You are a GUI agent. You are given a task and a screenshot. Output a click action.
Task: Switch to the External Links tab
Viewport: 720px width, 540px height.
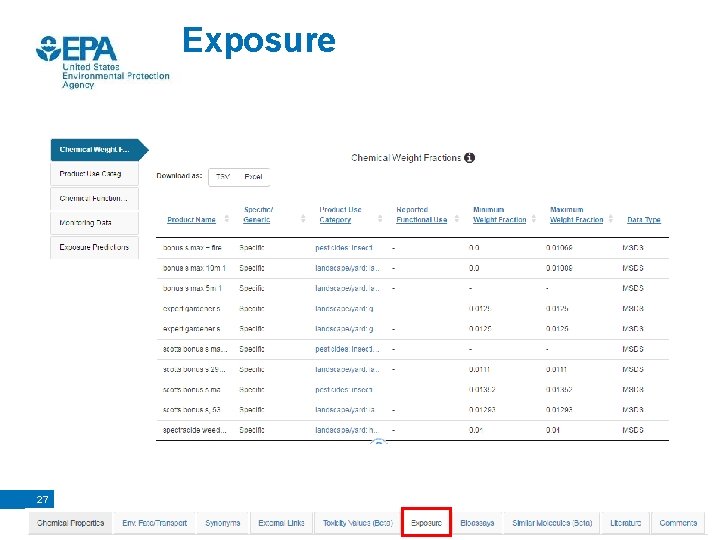[x=281, y=523]
